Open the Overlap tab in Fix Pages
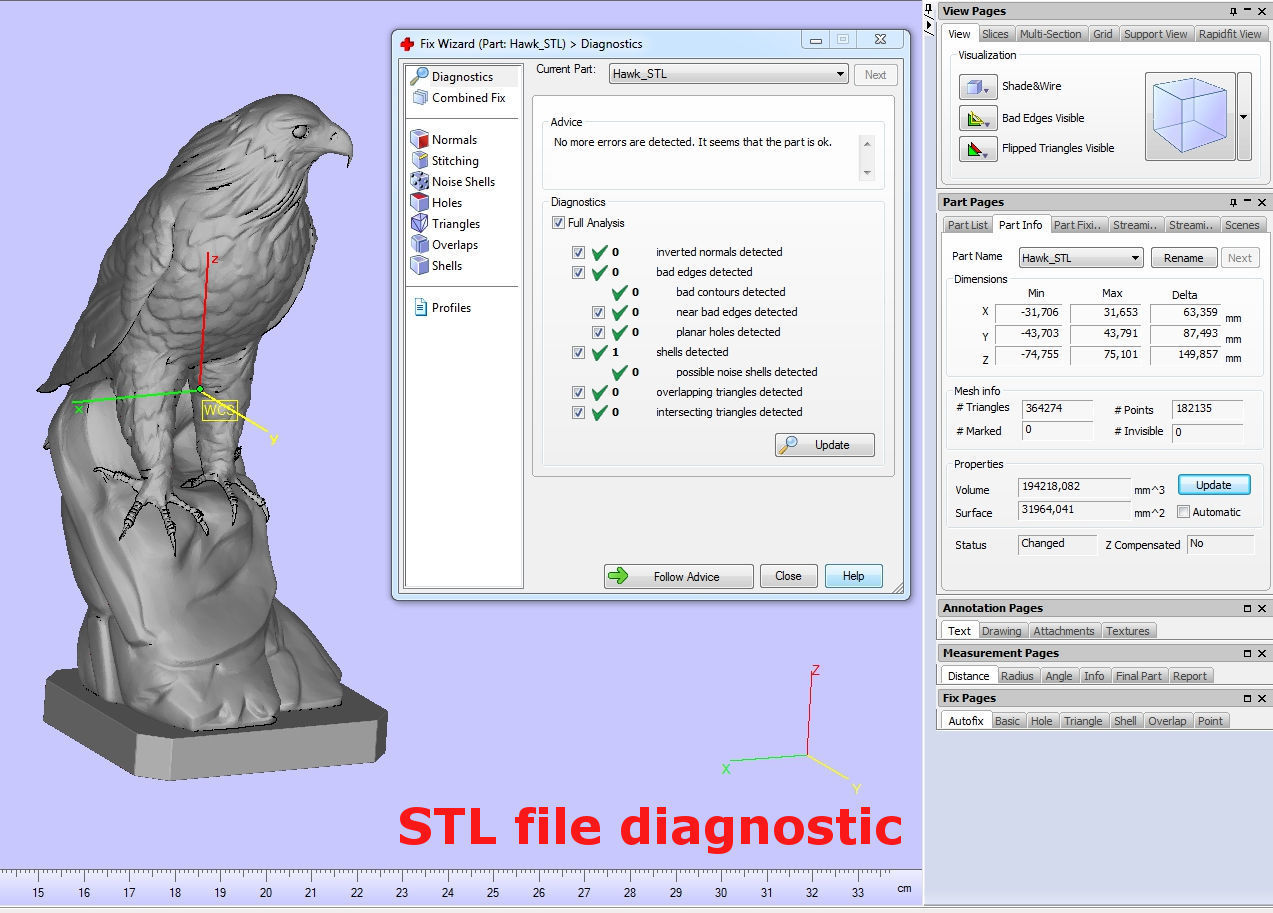Screen dimensions: 1273x913 [x=1167, y=721]
